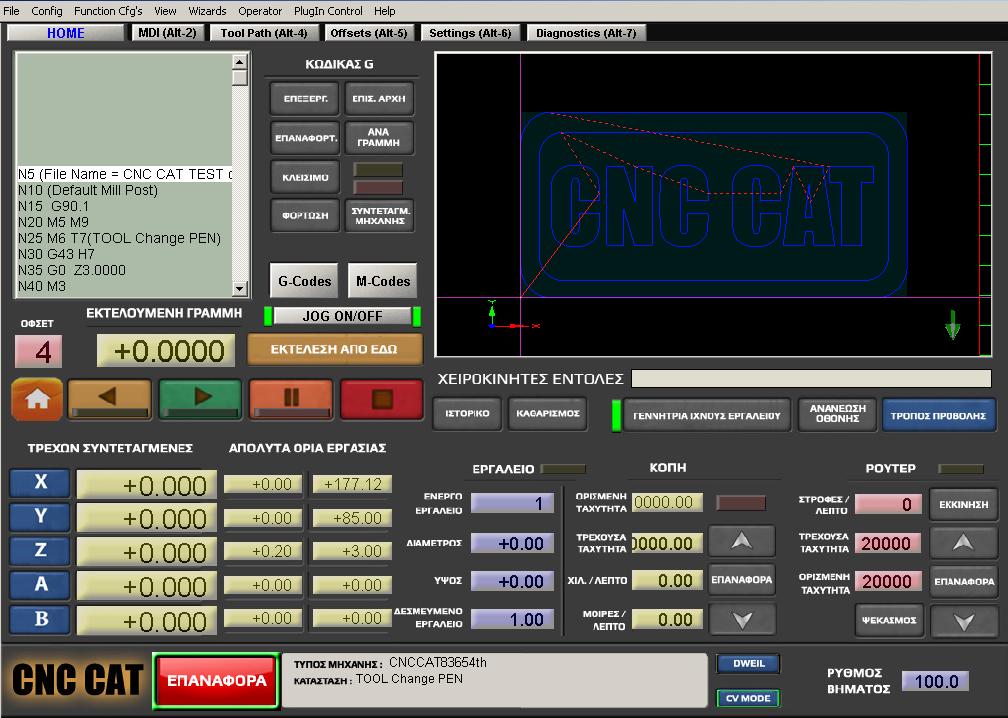Screen dimensions: 1008x718
Task: Click the home icon above the axis readouts
Action: pos(36,398)
